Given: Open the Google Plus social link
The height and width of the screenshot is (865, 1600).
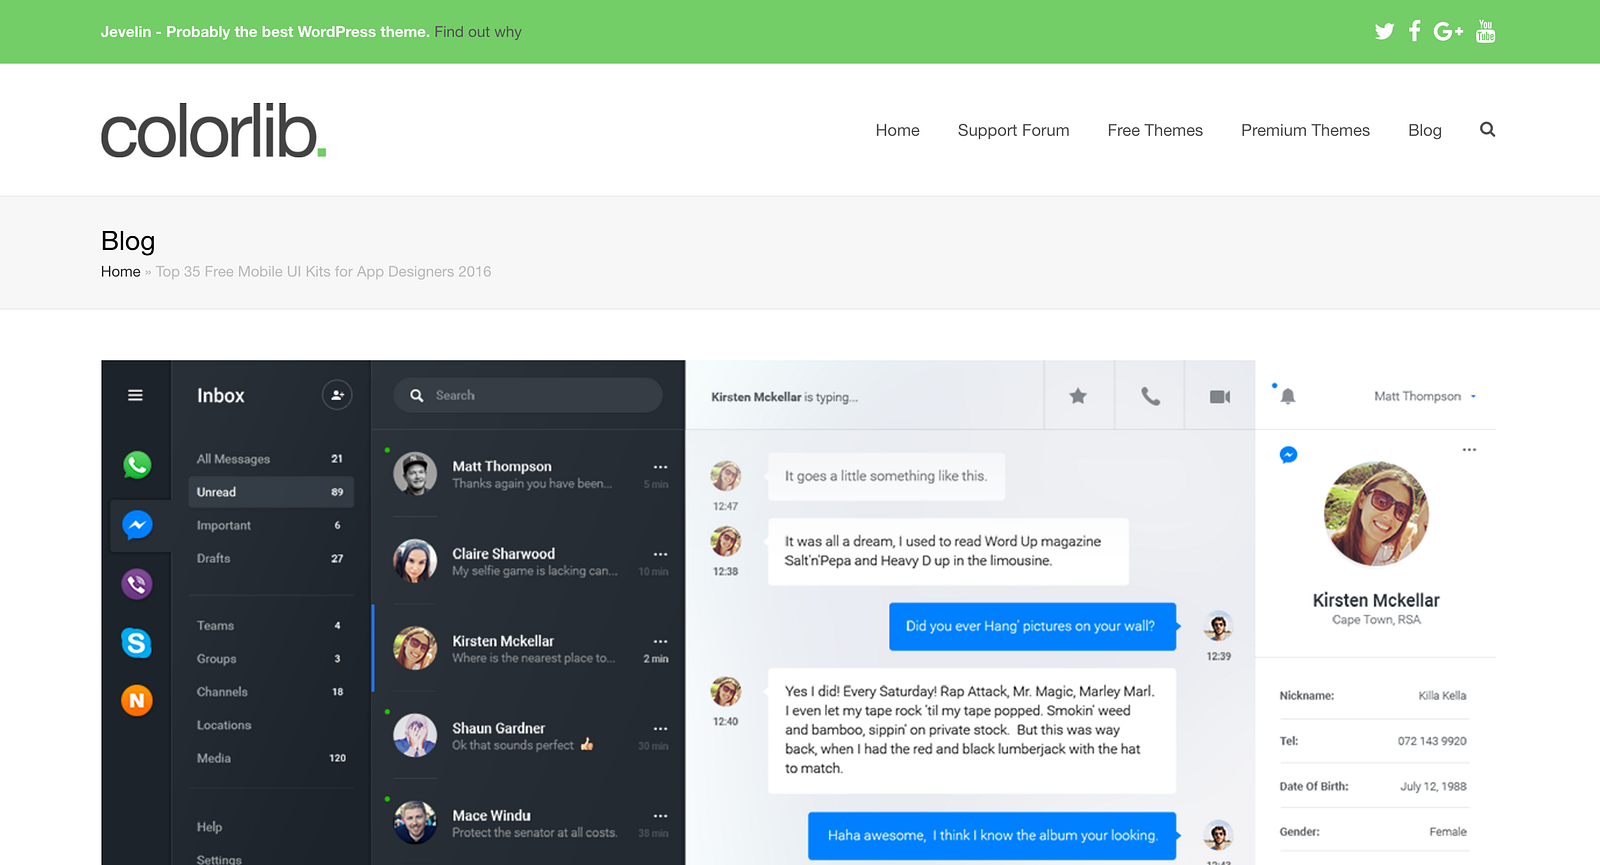Looking at the screenshot, I should 1448,31.
